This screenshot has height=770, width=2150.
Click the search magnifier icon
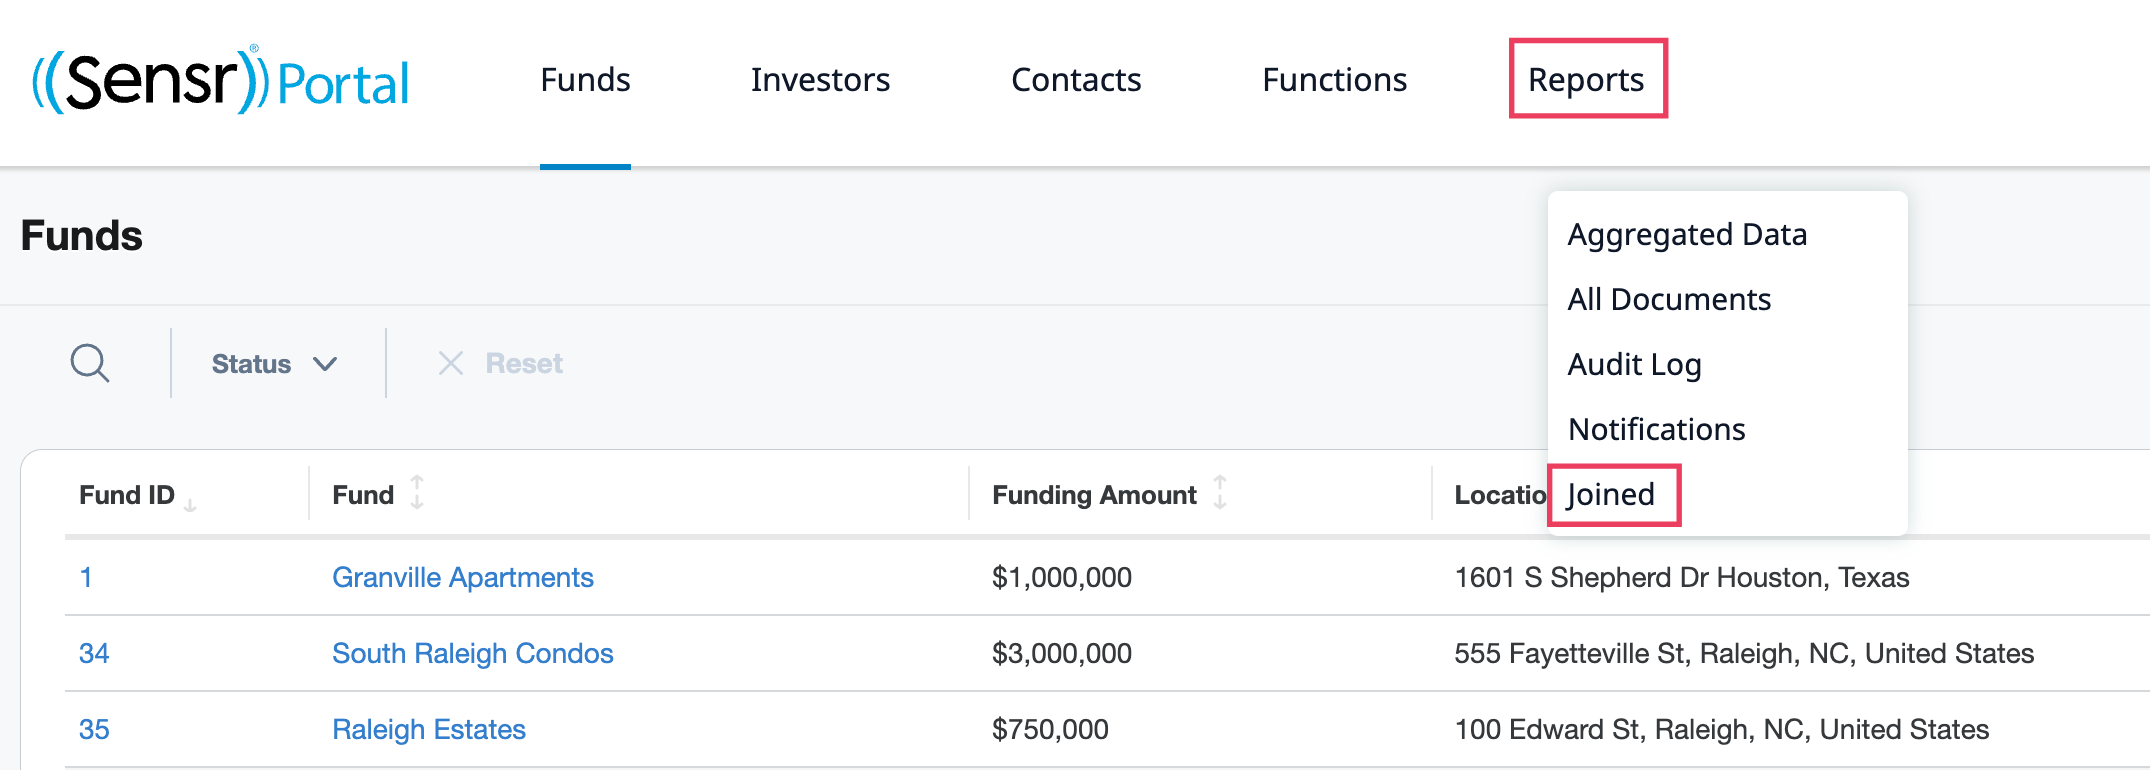pyautogui.click(x=90, y=363)
